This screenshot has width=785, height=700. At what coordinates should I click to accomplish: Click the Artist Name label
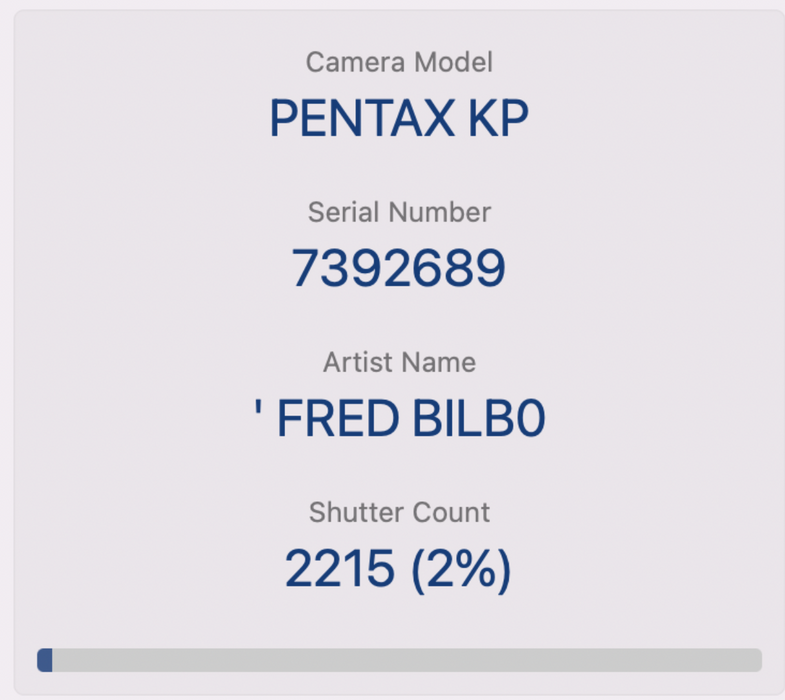(x=399, y=362)
